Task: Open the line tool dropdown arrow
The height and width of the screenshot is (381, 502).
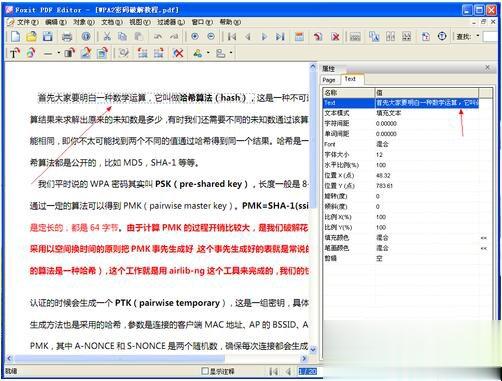Action: 58,53
